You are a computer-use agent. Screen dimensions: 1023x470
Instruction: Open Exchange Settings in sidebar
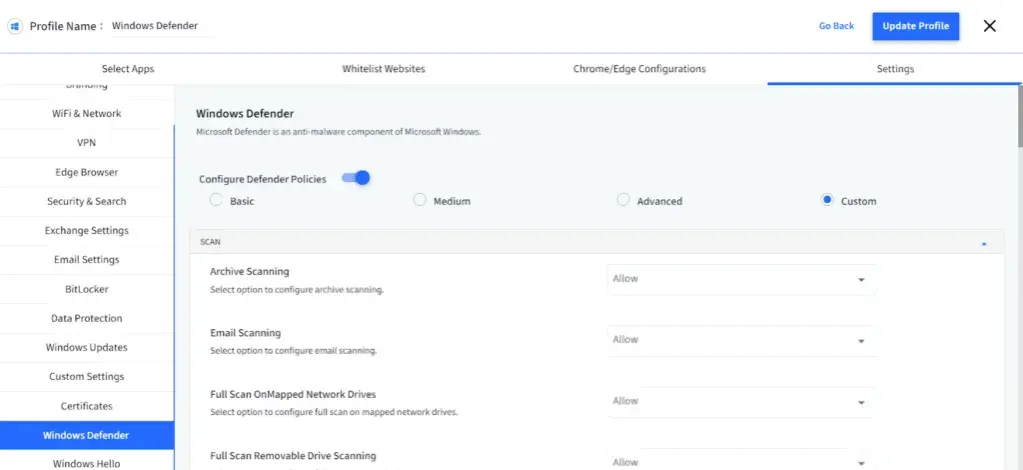[x=87, y=230]
